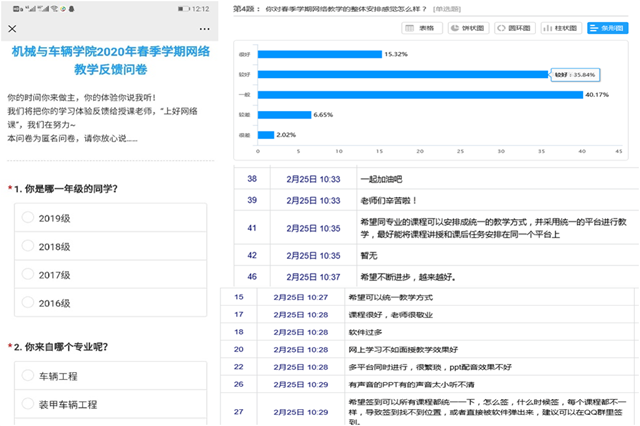The width and height of the screenshot is (640, 426).
Task: Switch to pie chart view (饼状图)
Action: click(469, 28)
